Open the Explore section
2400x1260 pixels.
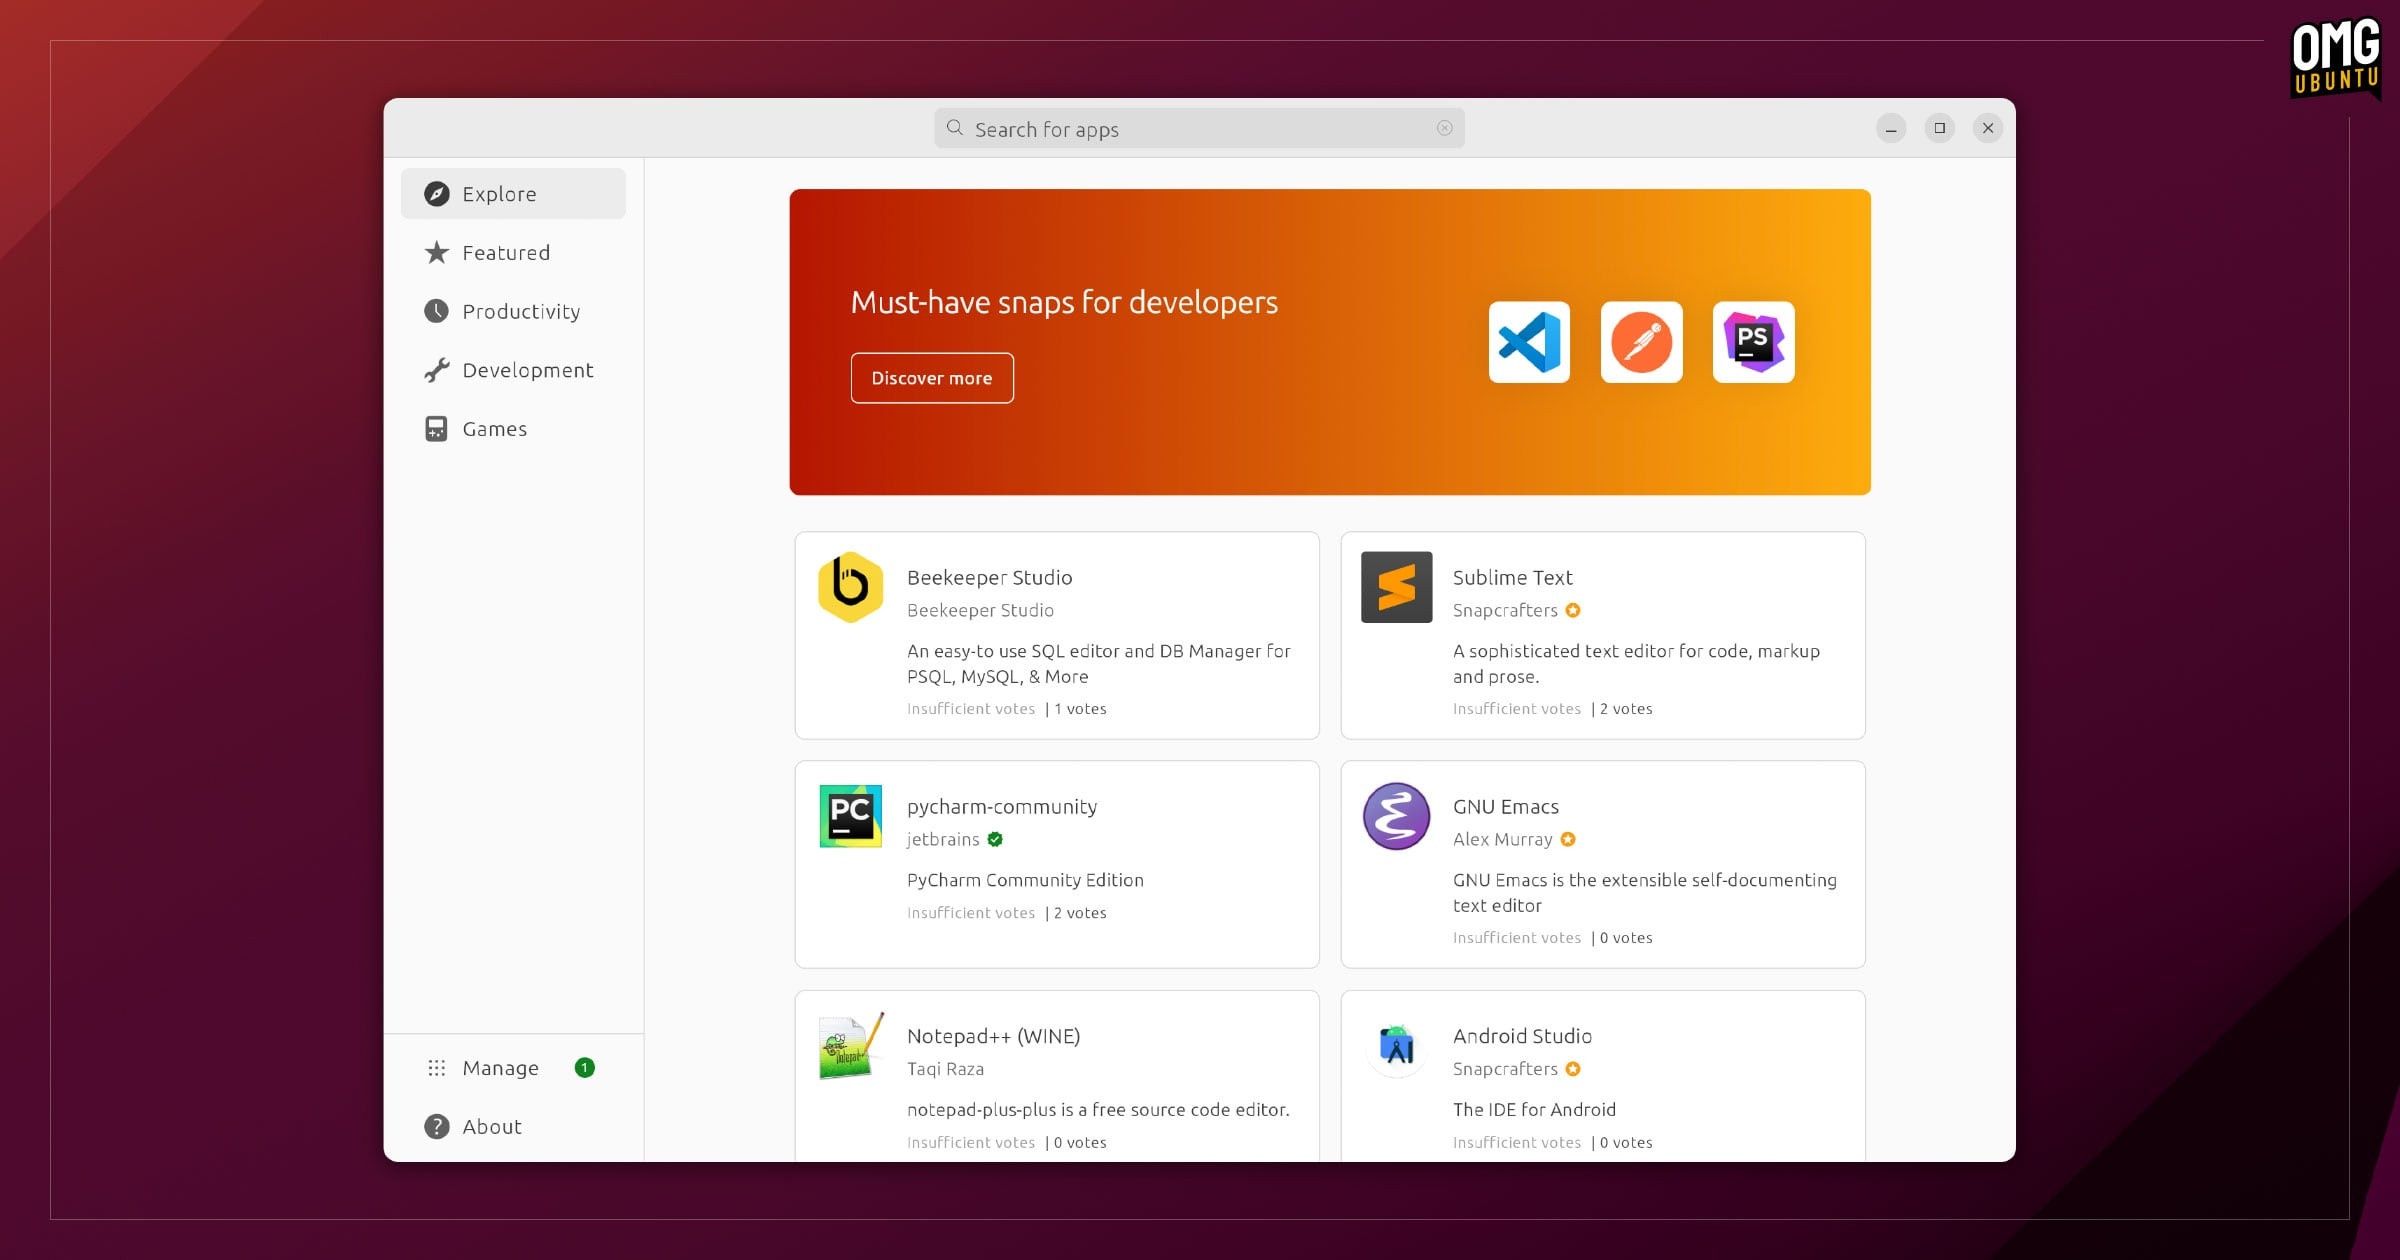[513, 194]
